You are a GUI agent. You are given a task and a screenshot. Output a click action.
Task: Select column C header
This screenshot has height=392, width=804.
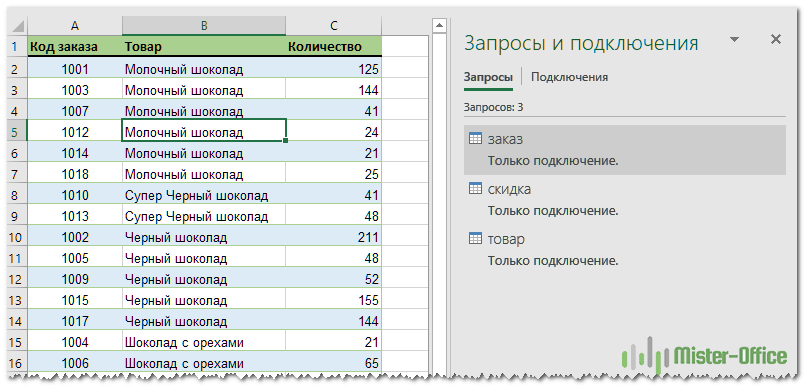(x=334, y=26)
